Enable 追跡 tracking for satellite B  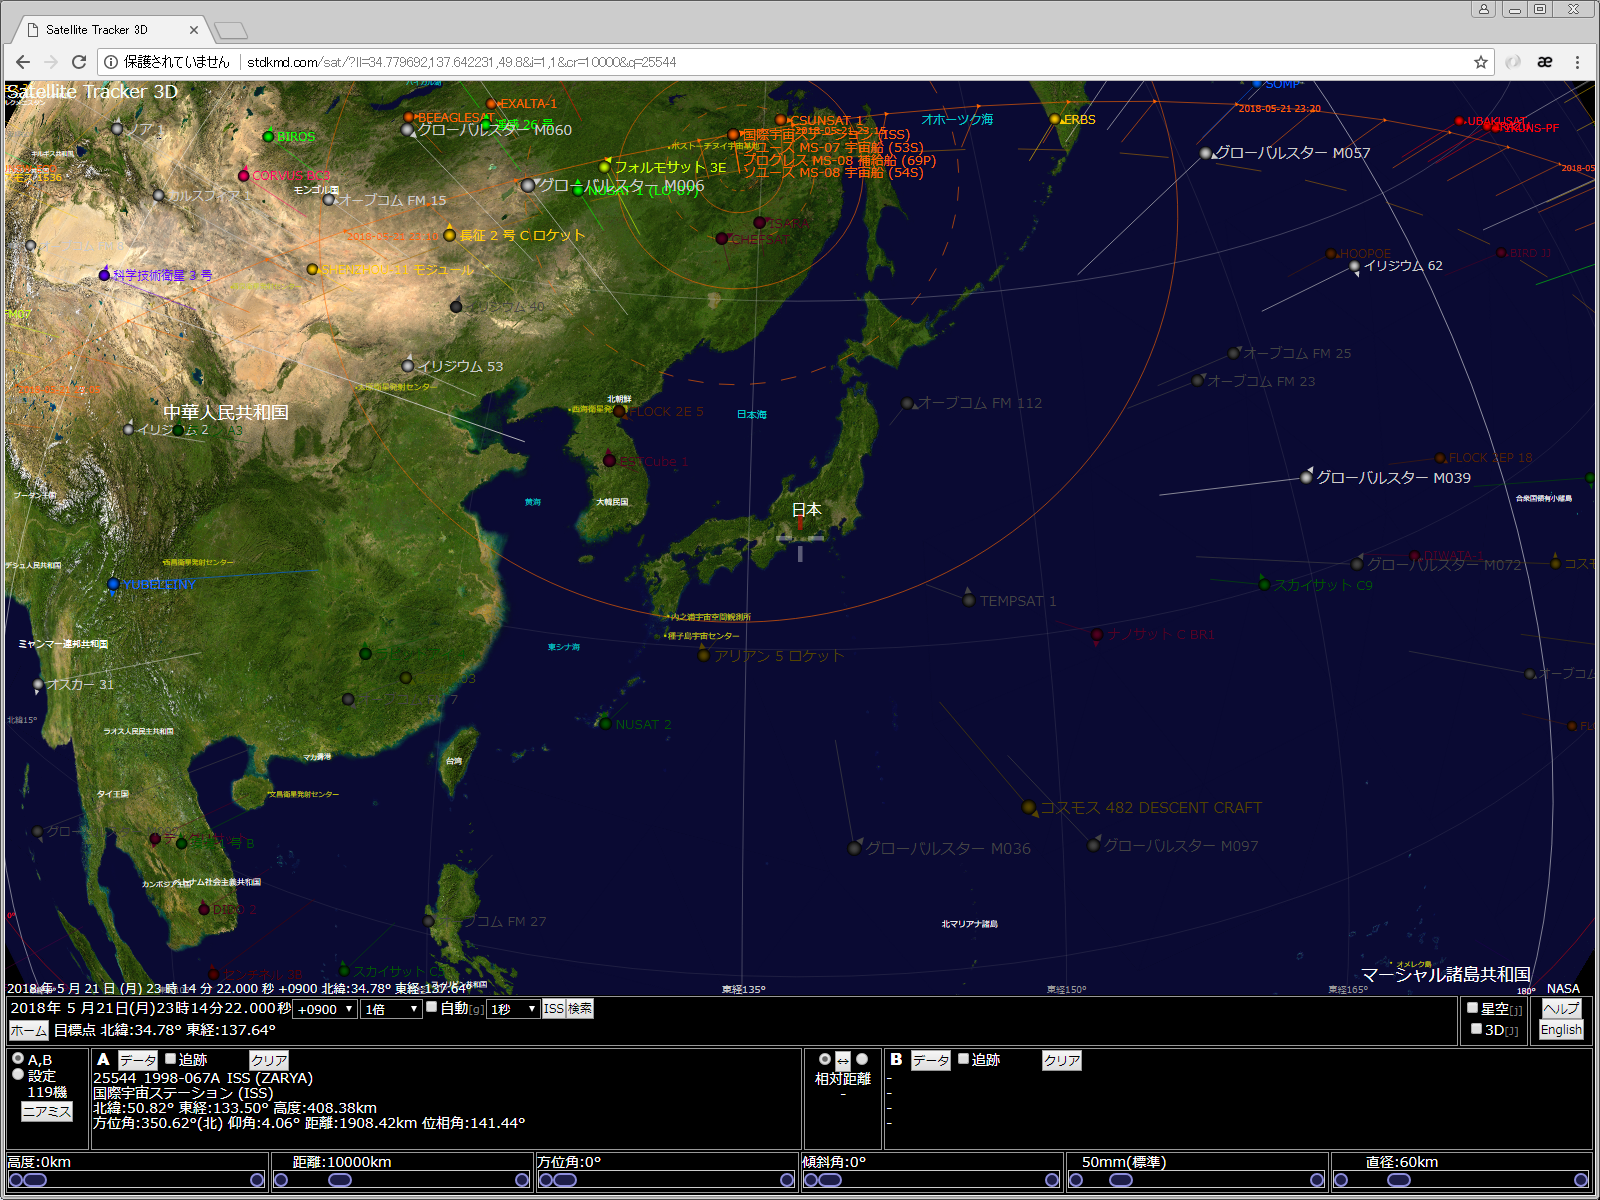pos(963,1058)
